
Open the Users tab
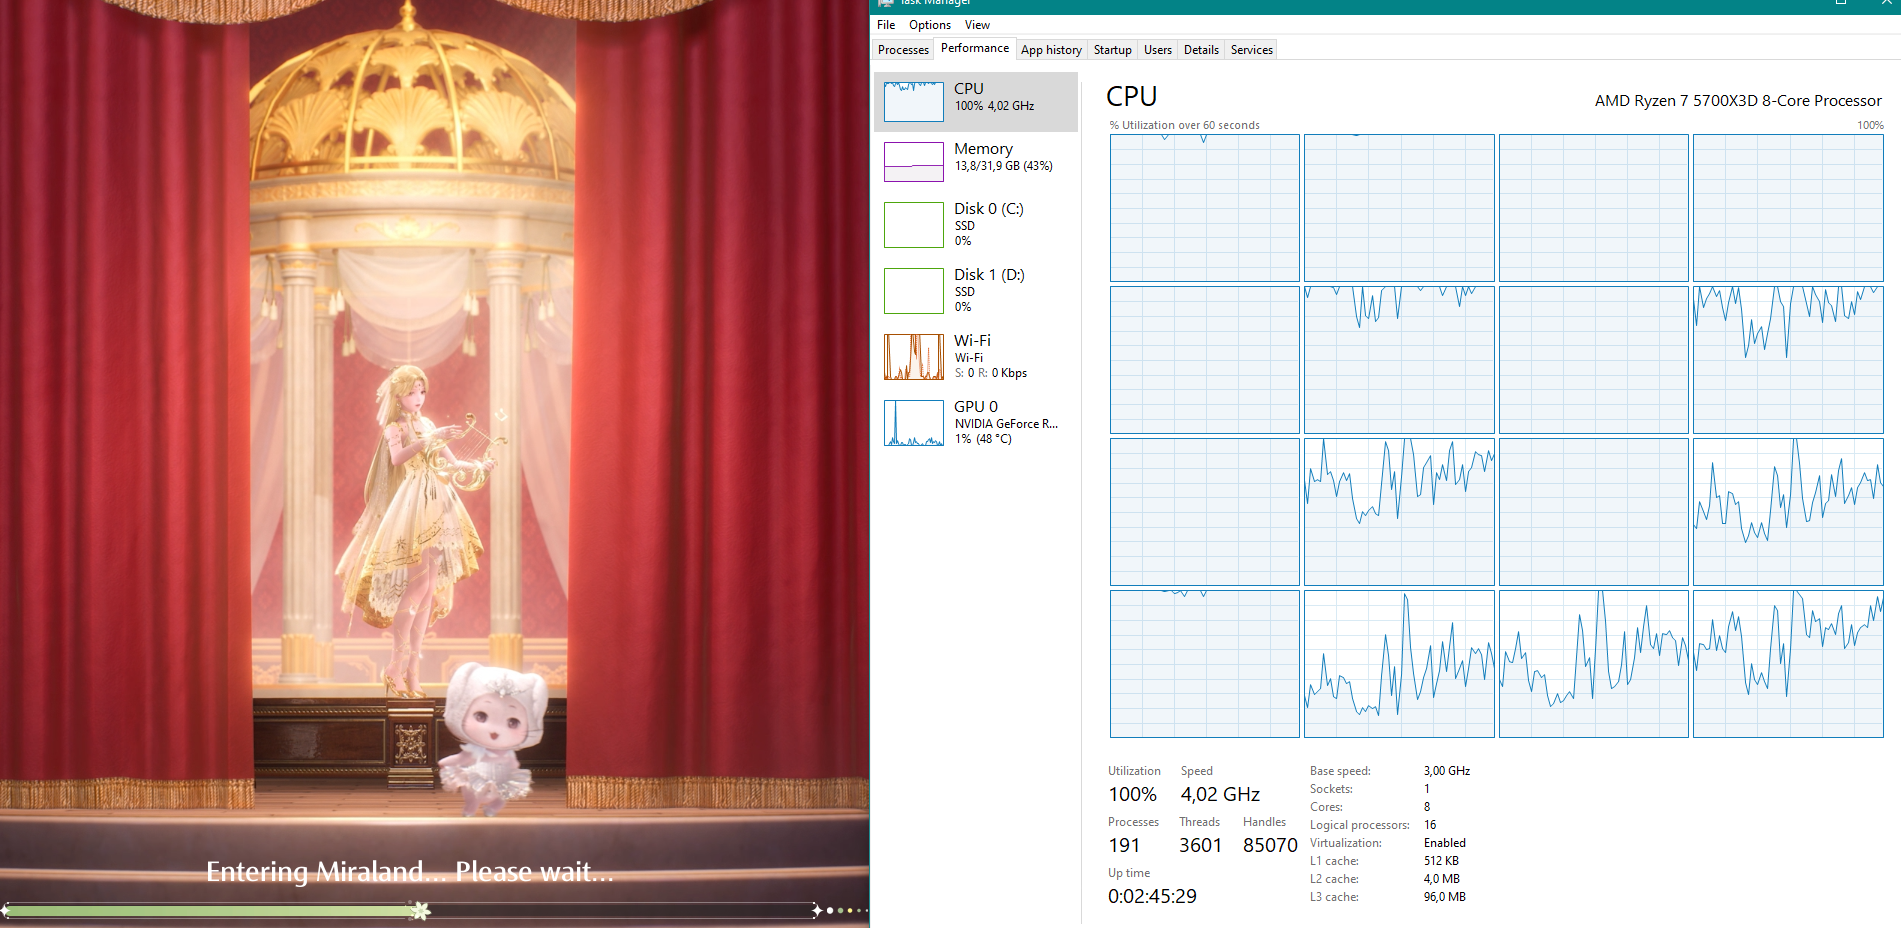pyautogui.click(x=1158, y=50)
